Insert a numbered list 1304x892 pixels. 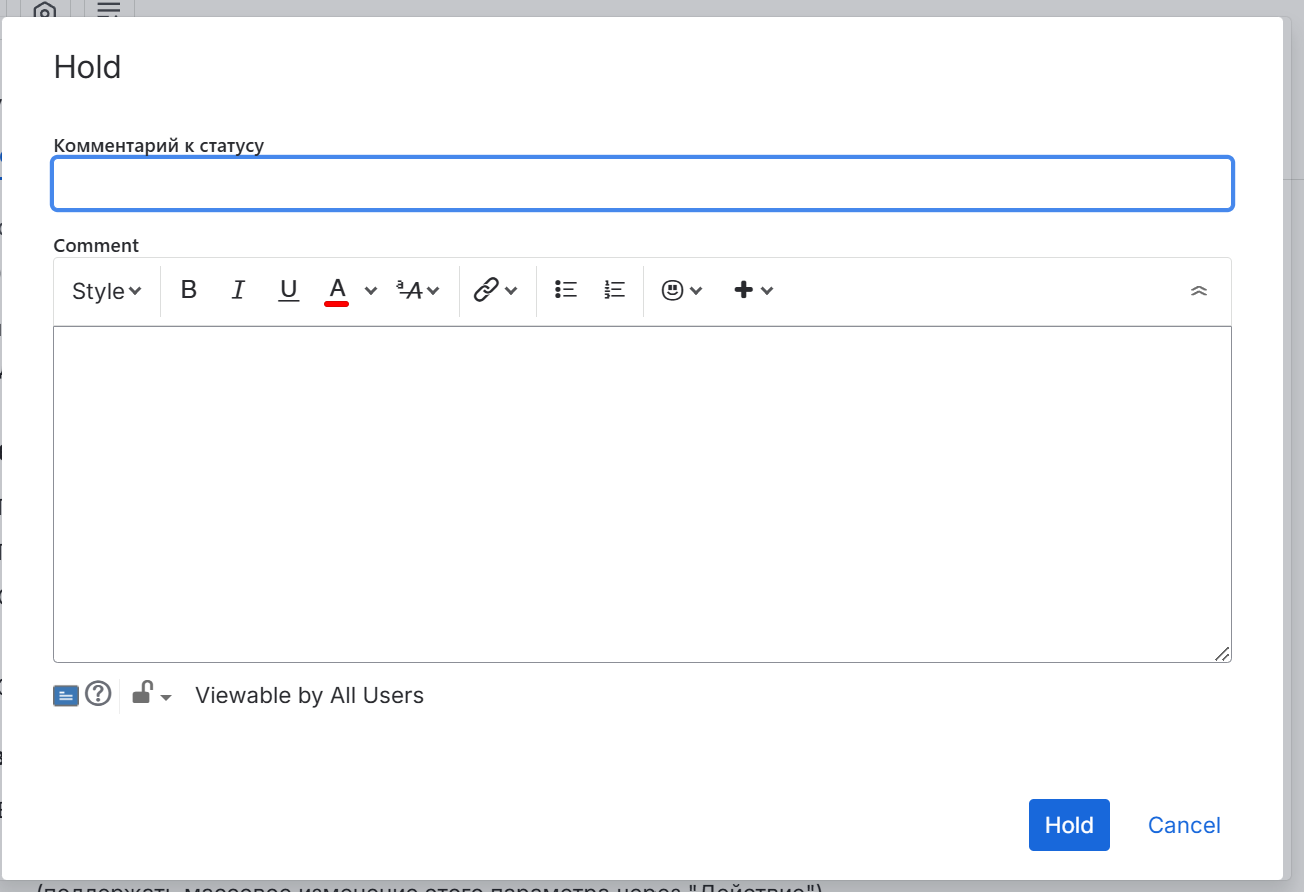point(614,290)
